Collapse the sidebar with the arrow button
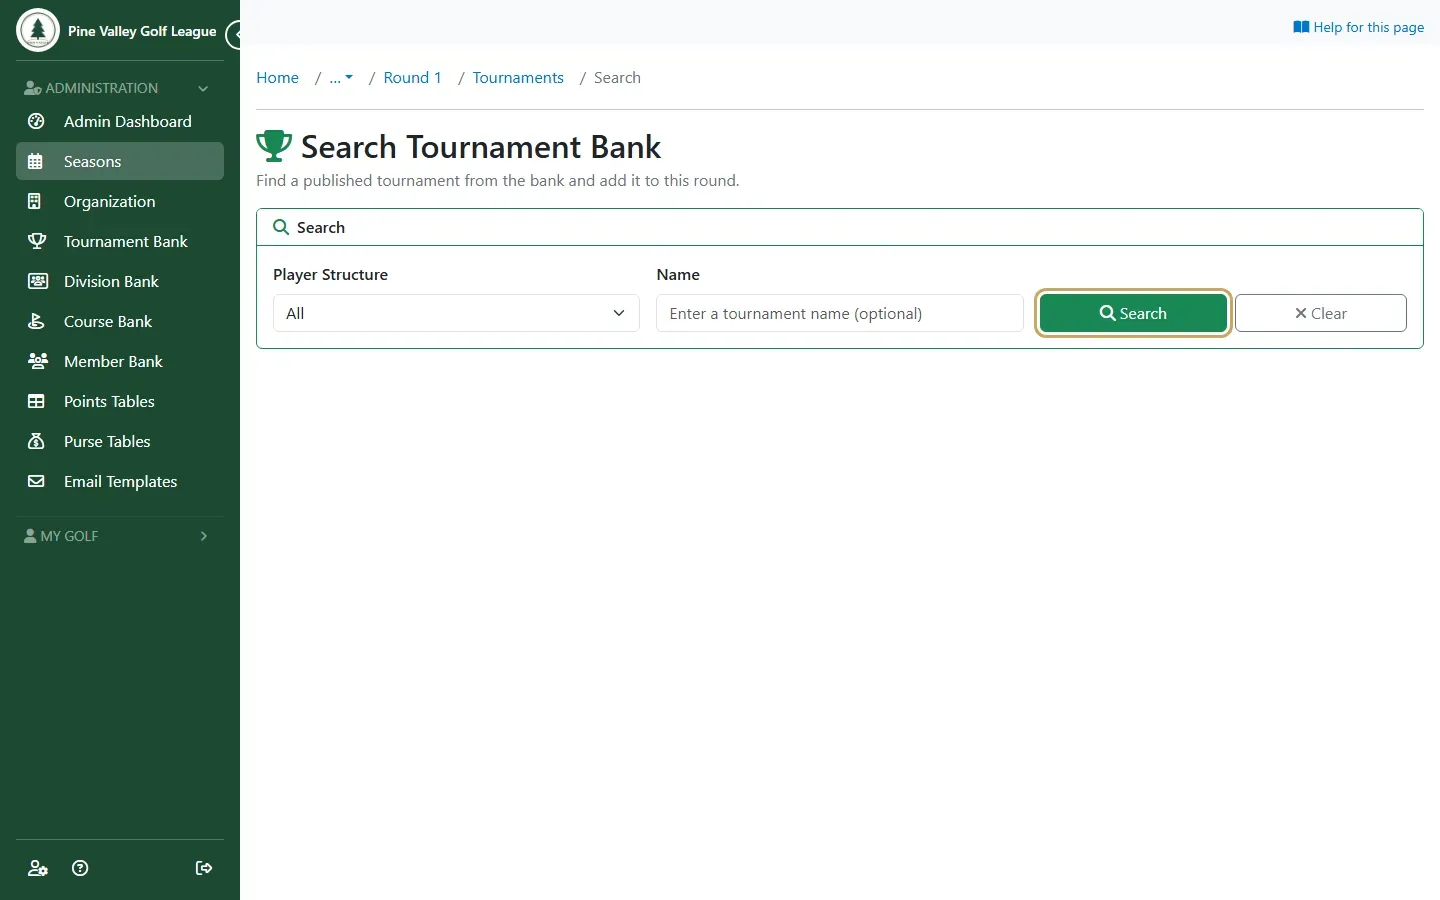Image resolution: width=1440 pixels, height=900 pixels. click(x=234, y=35)
